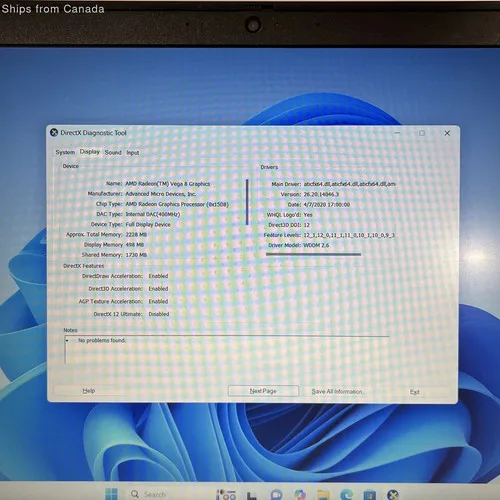Screen dimensions: 500x500
Task: Select the Display tab
Action: (x=90, y=152)
